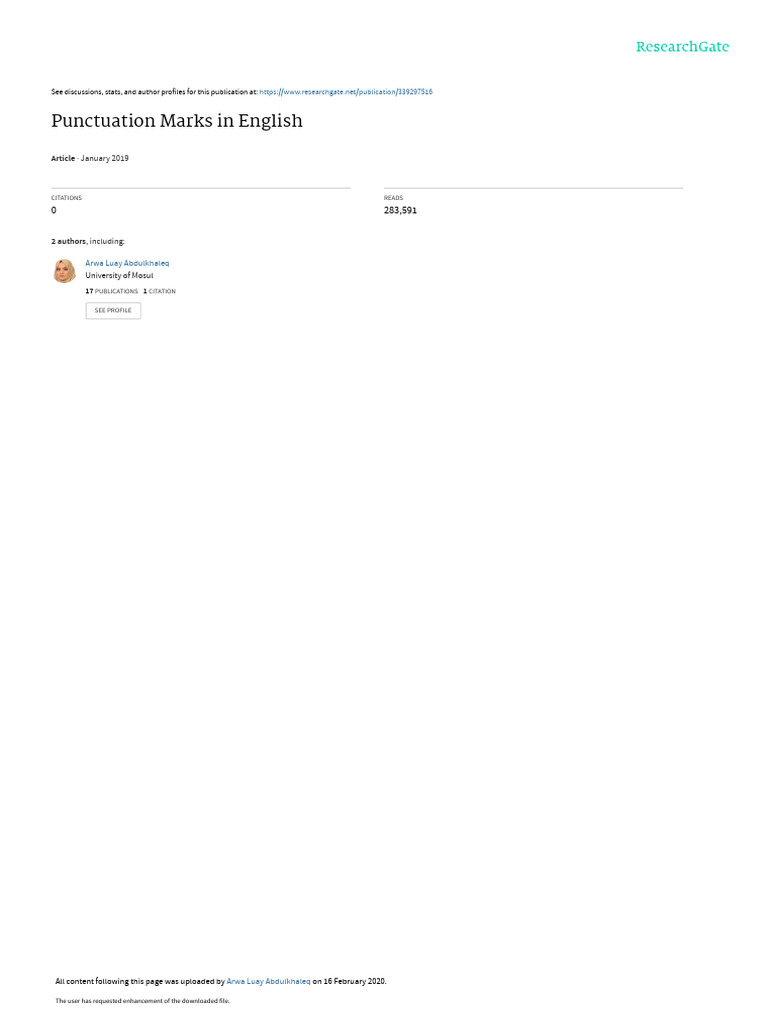Click the 2 authors, including text
768x1024 pixels.
click(88, 242)
